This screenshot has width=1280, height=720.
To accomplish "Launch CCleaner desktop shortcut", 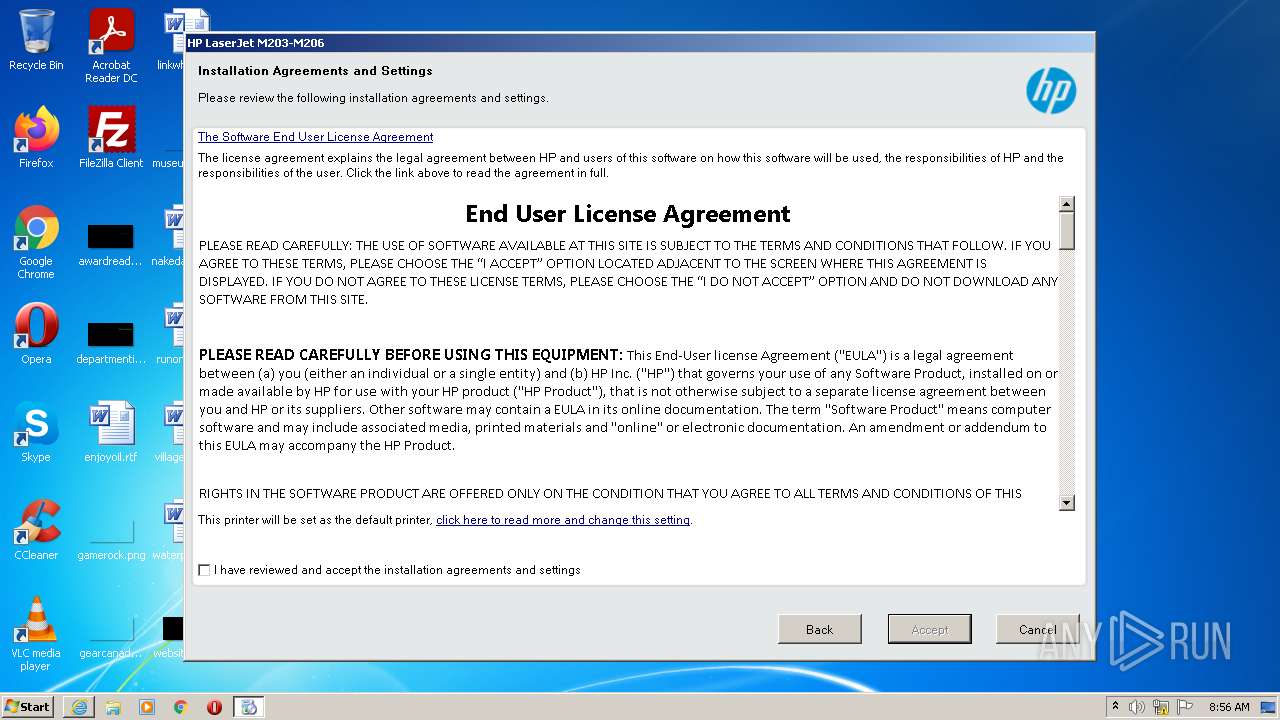I will click(36, 530).
